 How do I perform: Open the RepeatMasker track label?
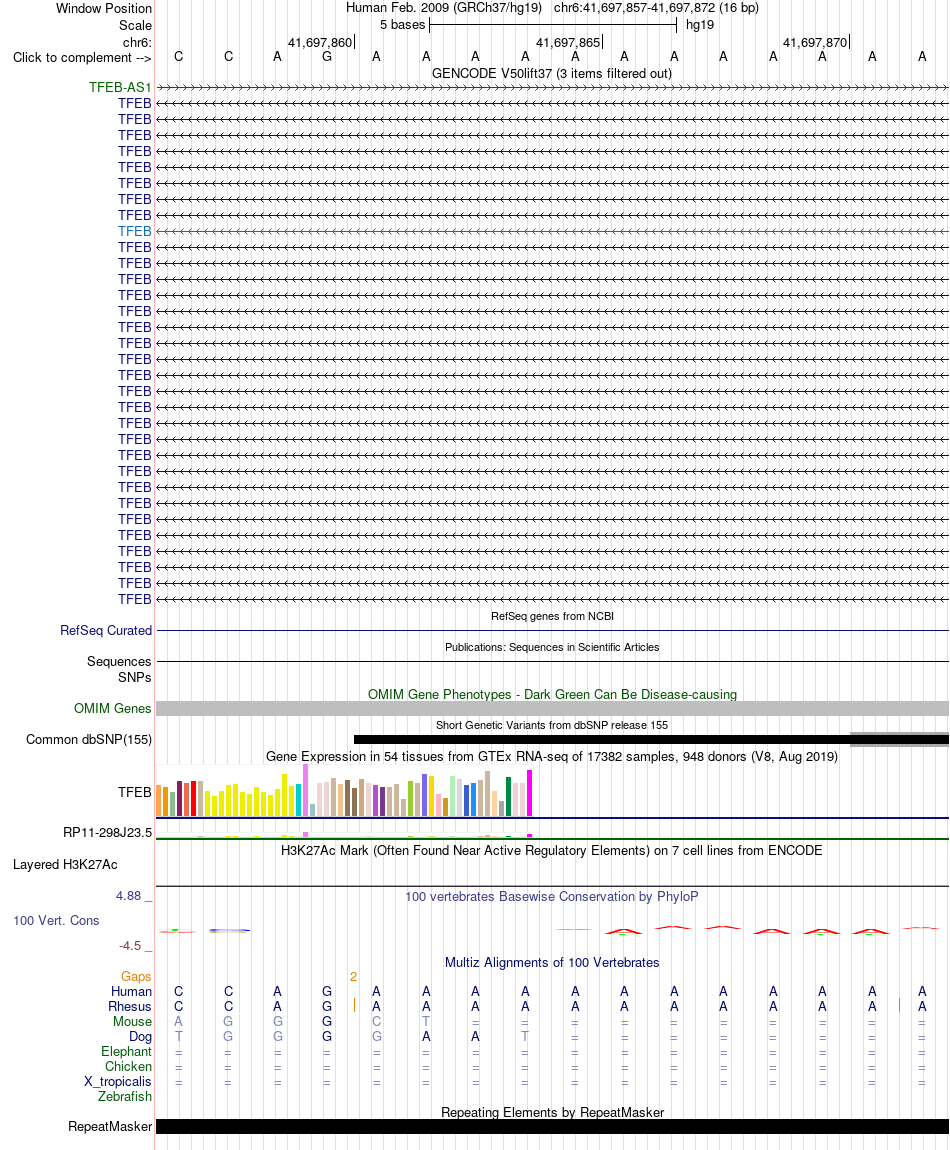(110, 1126)
